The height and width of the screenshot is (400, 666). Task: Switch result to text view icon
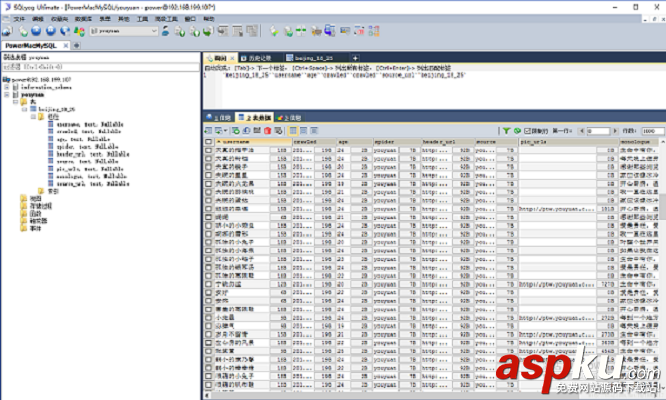(314, 131)
